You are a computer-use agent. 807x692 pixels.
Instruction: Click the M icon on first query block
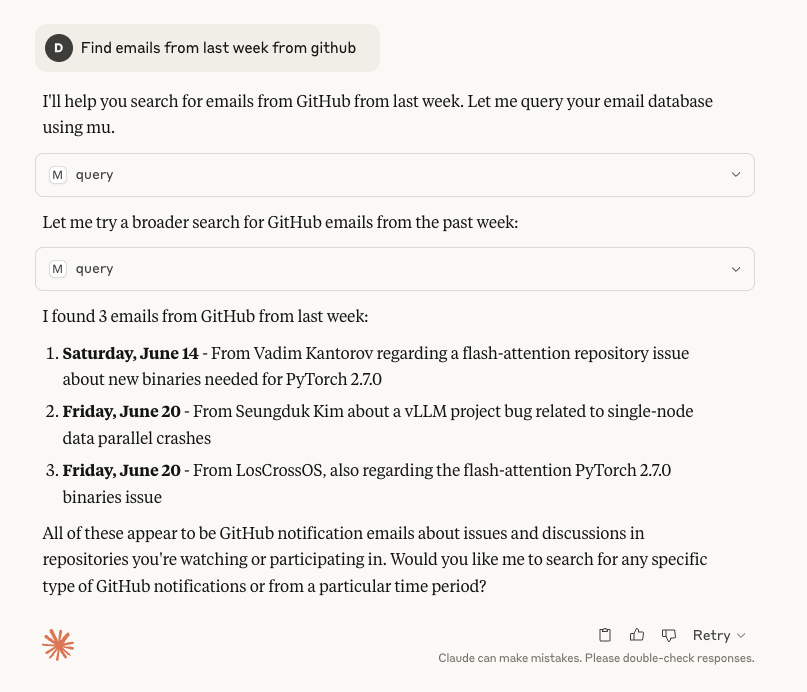pyautogui.click(x=58, y=175)
